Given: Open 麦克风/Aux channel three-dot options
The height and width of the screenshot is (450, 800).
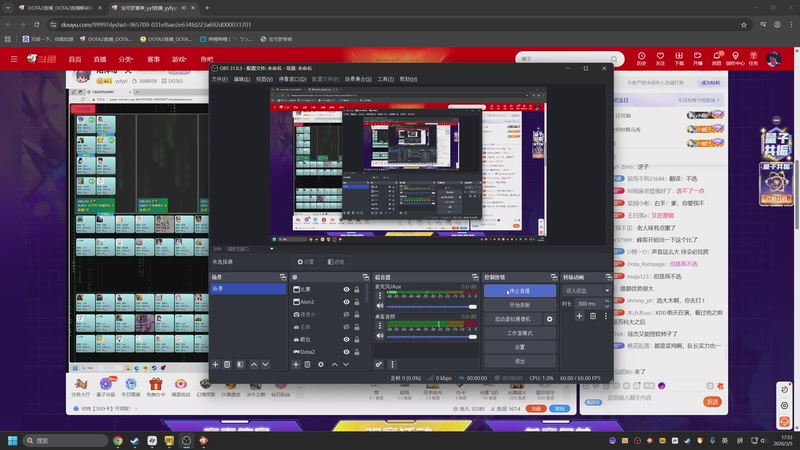Looking at the screenshot, I should 380,295.
